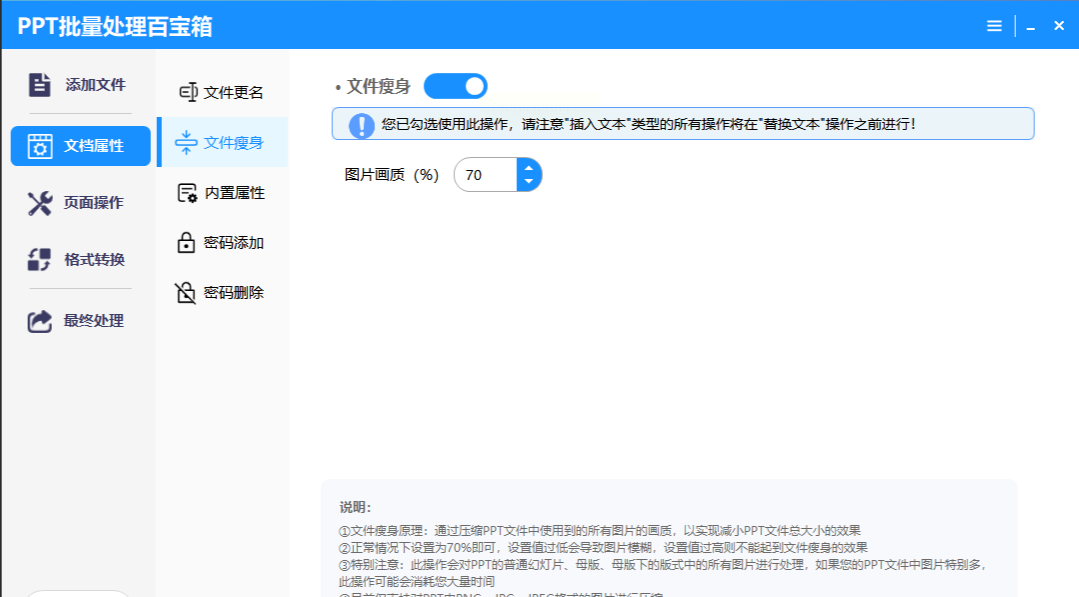Click the 添加文件 document icon
The height and width of the screenshot is (597, 1079).
click(x=39, y=85)
